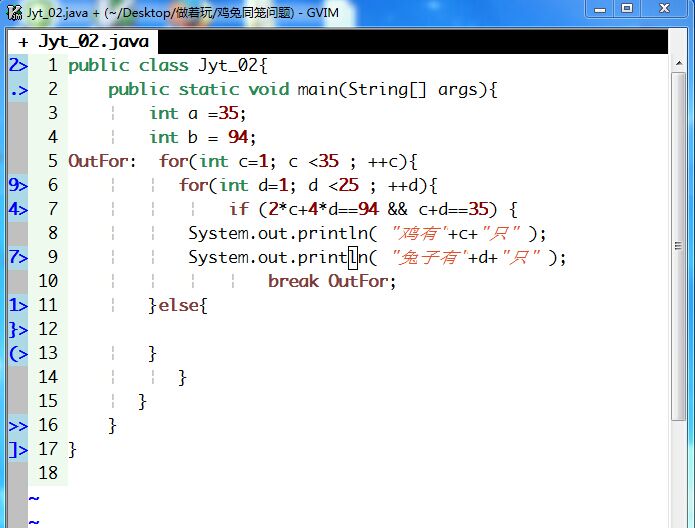The width and height of the screenshot is (695, 528).
Task: Click the value '94' on line 4
Action: [x=238, y=137]
